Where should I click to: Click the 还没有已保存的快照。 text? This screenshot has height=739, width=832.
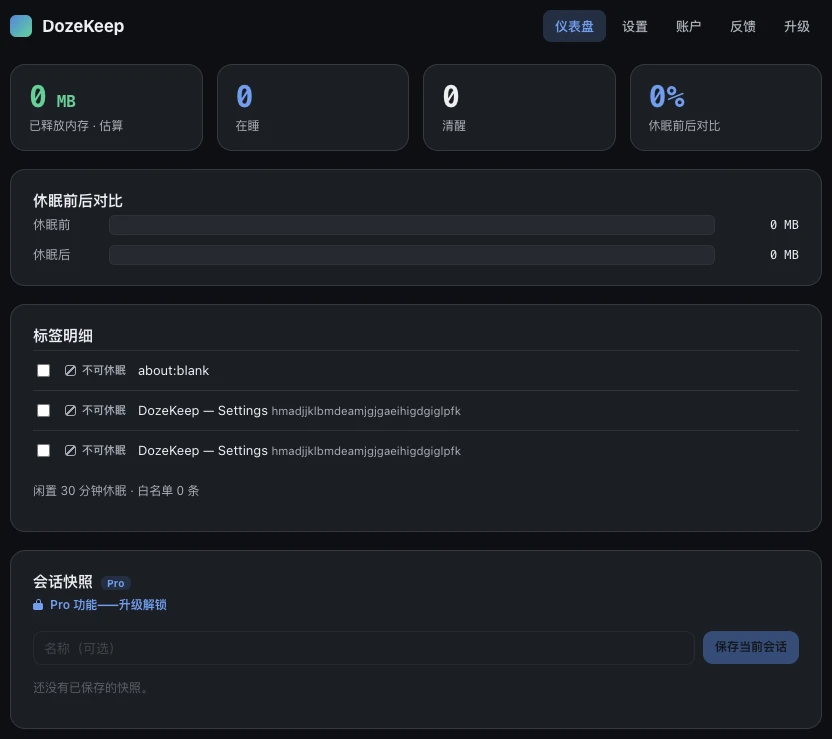coord(91,688)
